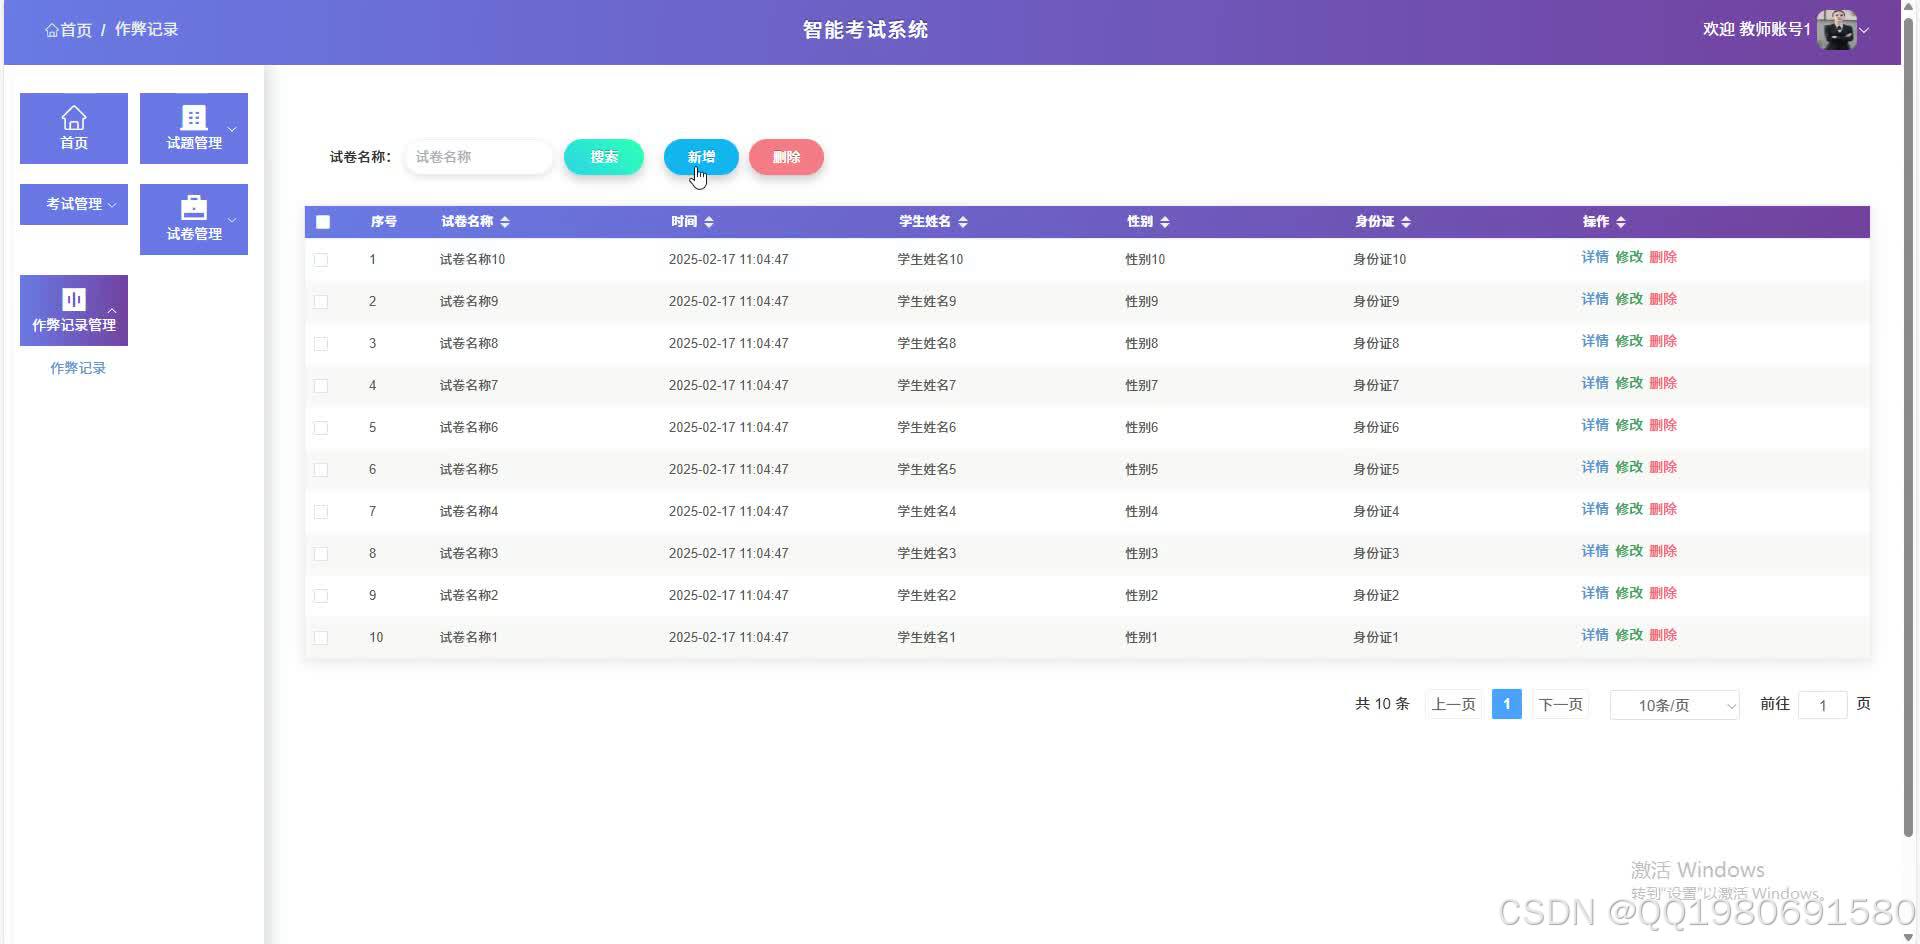Screen dimensions: 1920x944
Task: Expand the 试卷管理 chevron
Action: (232, 220)
